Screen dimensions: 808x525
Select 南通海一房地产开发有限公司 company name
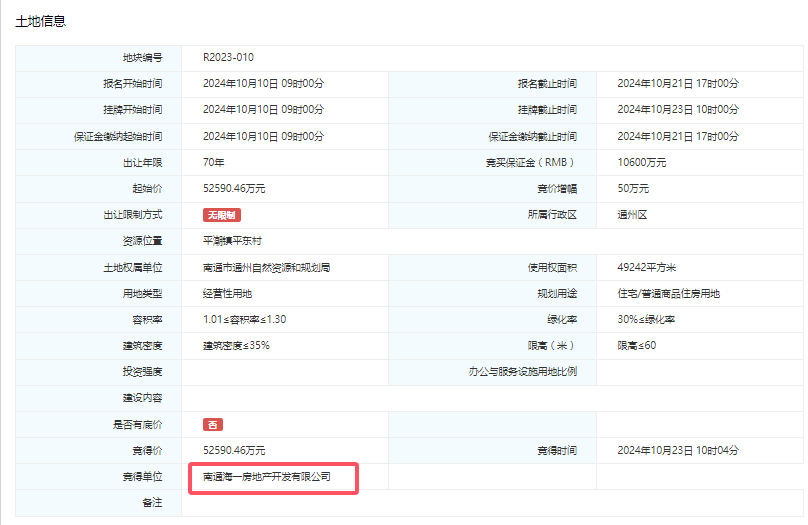tap(267, 477)
